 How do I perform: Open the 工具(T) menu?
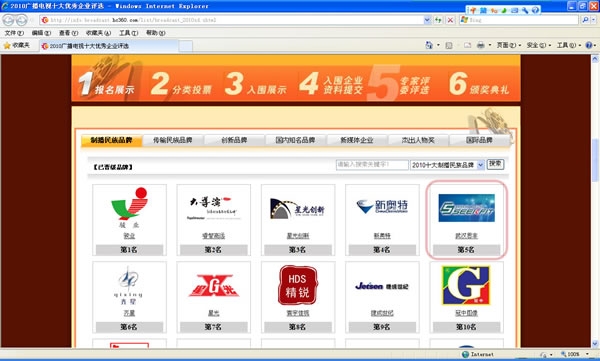coord(128,33)
